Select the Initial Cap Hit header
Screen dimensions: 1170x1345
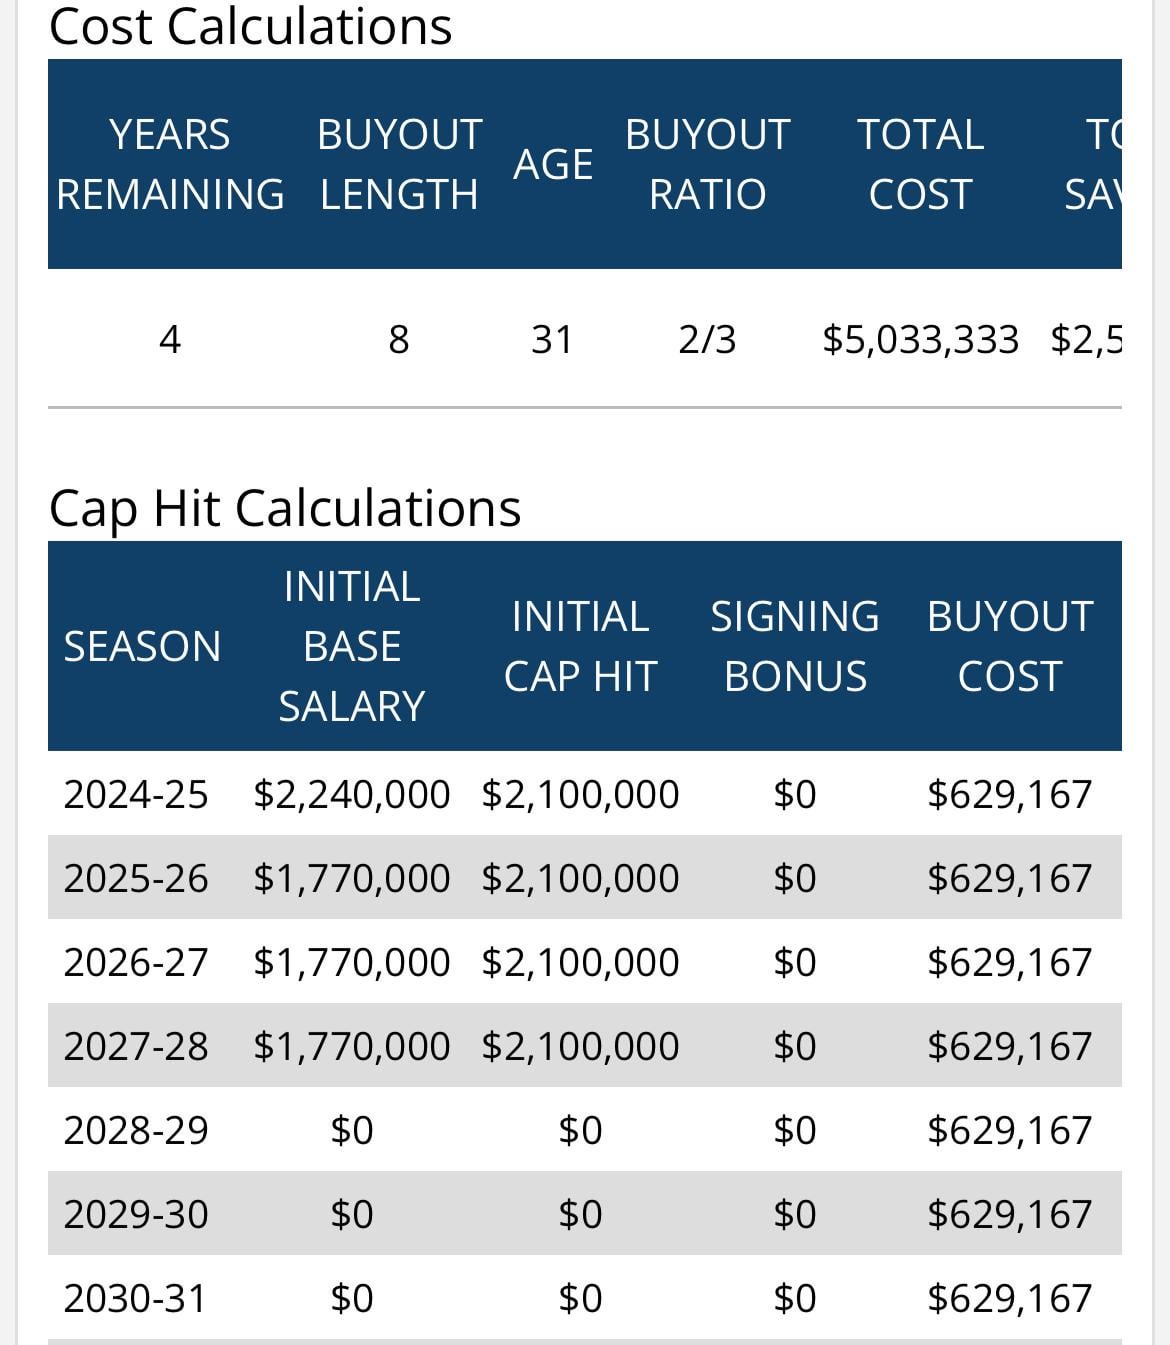580,646
